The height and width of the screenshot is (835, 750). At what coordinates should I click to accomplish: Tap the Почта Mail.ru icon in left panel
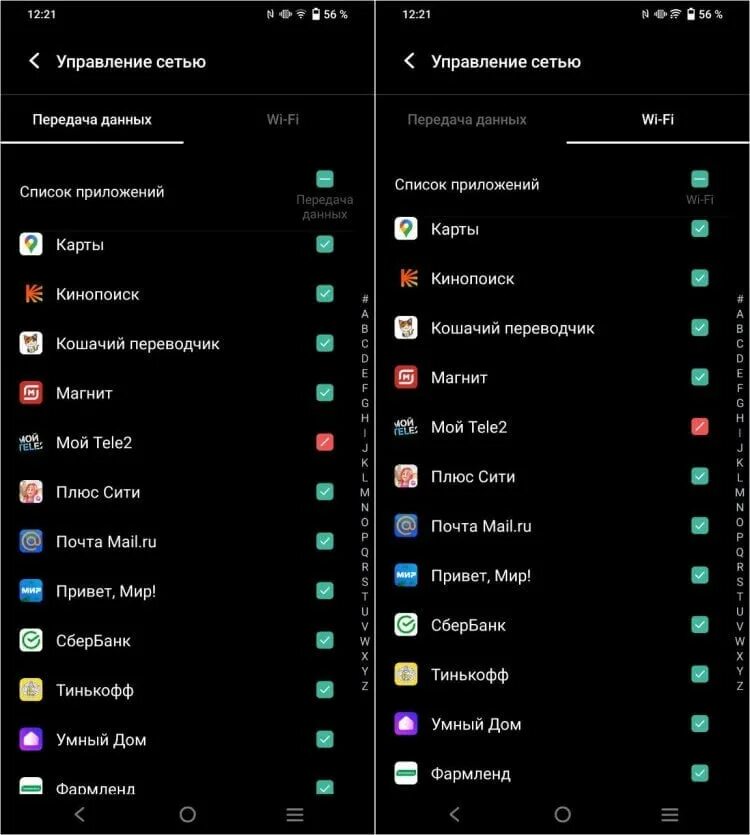pos(31,542)
